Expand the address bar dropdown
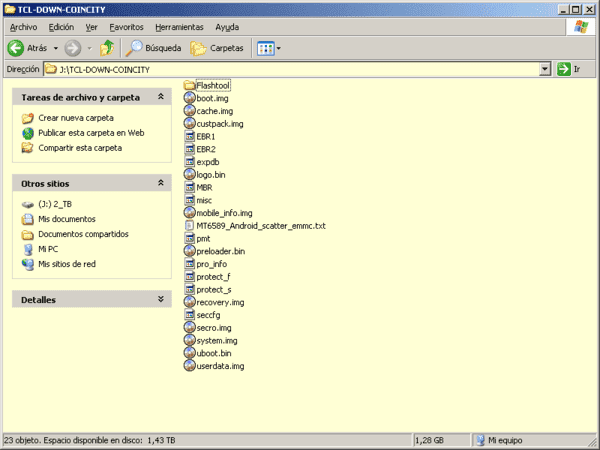The height and width of the screenshot is (450, 600). pyautogui.click(x=545, y=69)
